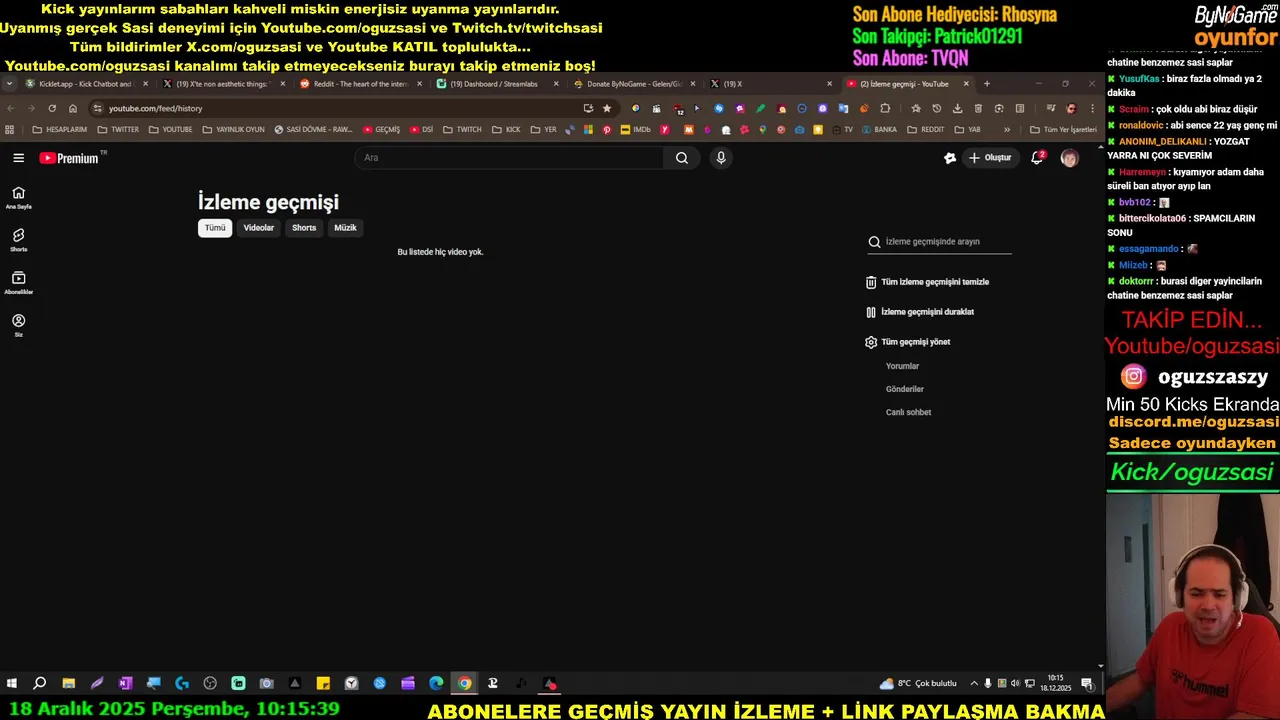
Task: Open the Siz (You) sidebar page
Action: [x=18, y=325]
